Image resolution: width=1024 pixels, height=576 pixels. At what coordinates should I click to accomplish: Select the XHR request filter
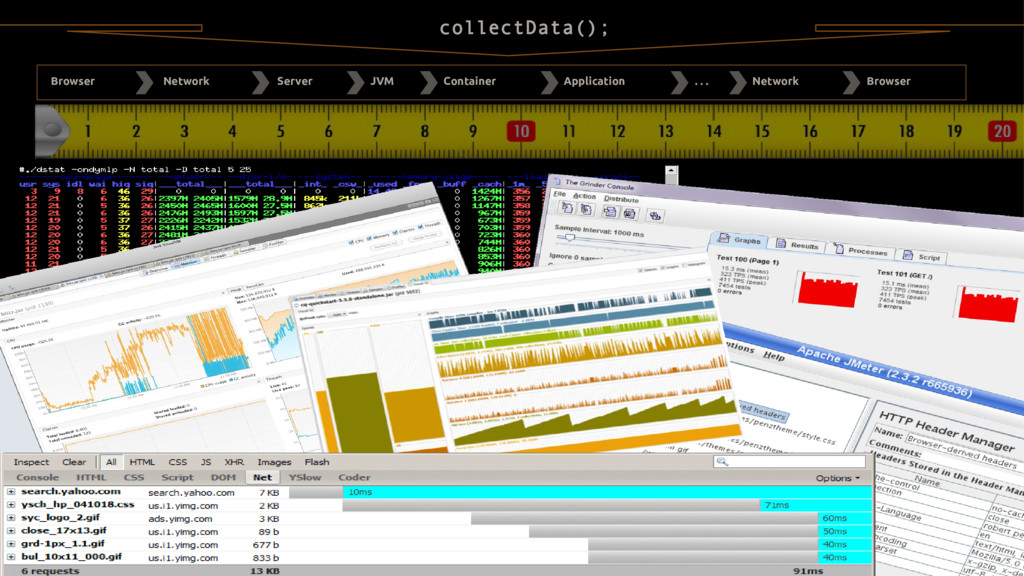point(234,462)
